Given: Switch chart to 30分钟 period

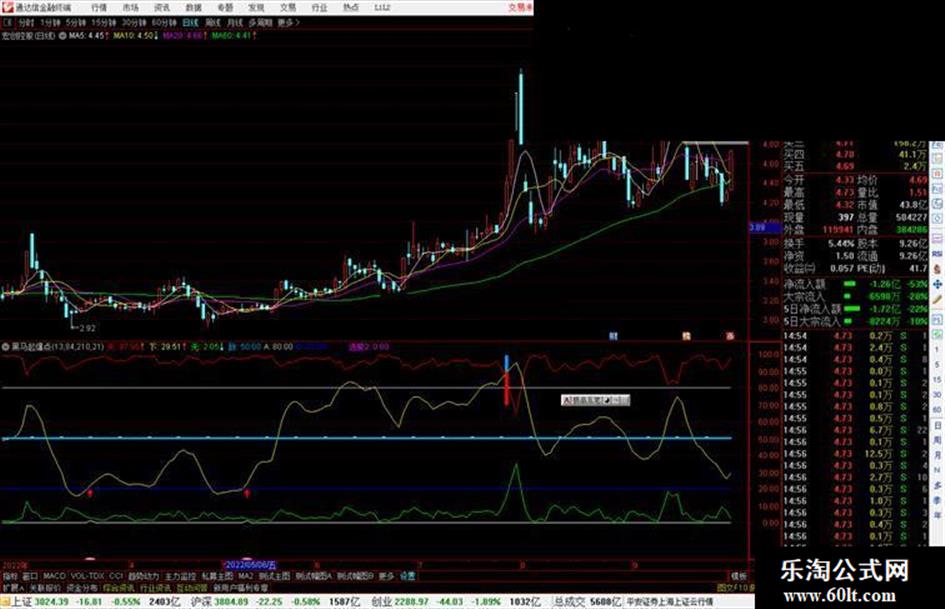Looking at the screenshot, I should click(134, 22).
